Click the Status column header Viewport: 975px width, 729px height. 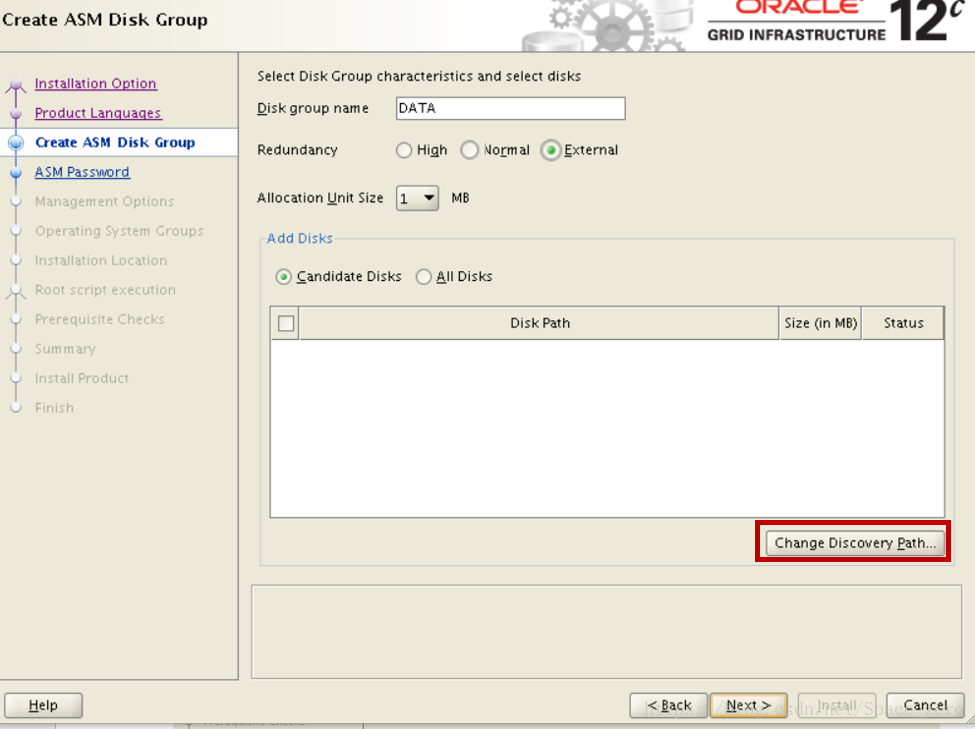point(903,323)
